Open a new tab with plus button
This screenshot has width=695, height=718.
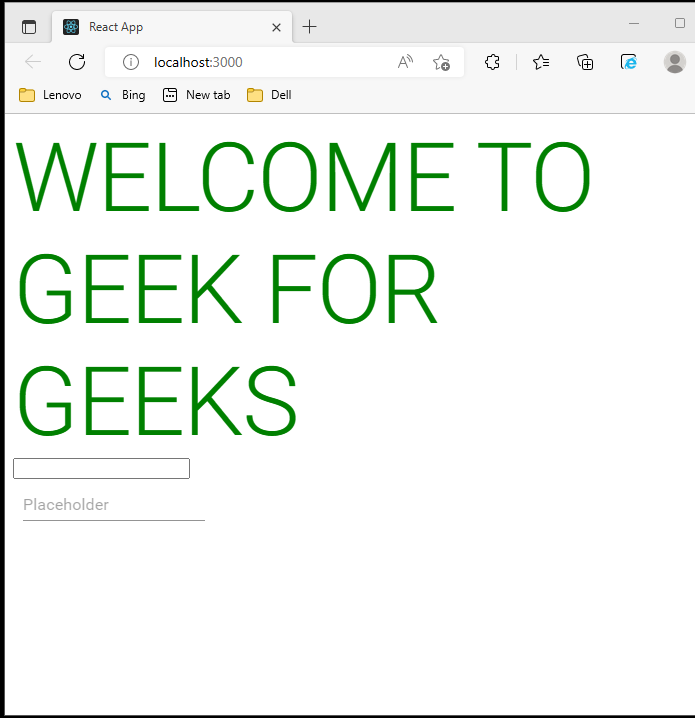(x=310, y=27)
